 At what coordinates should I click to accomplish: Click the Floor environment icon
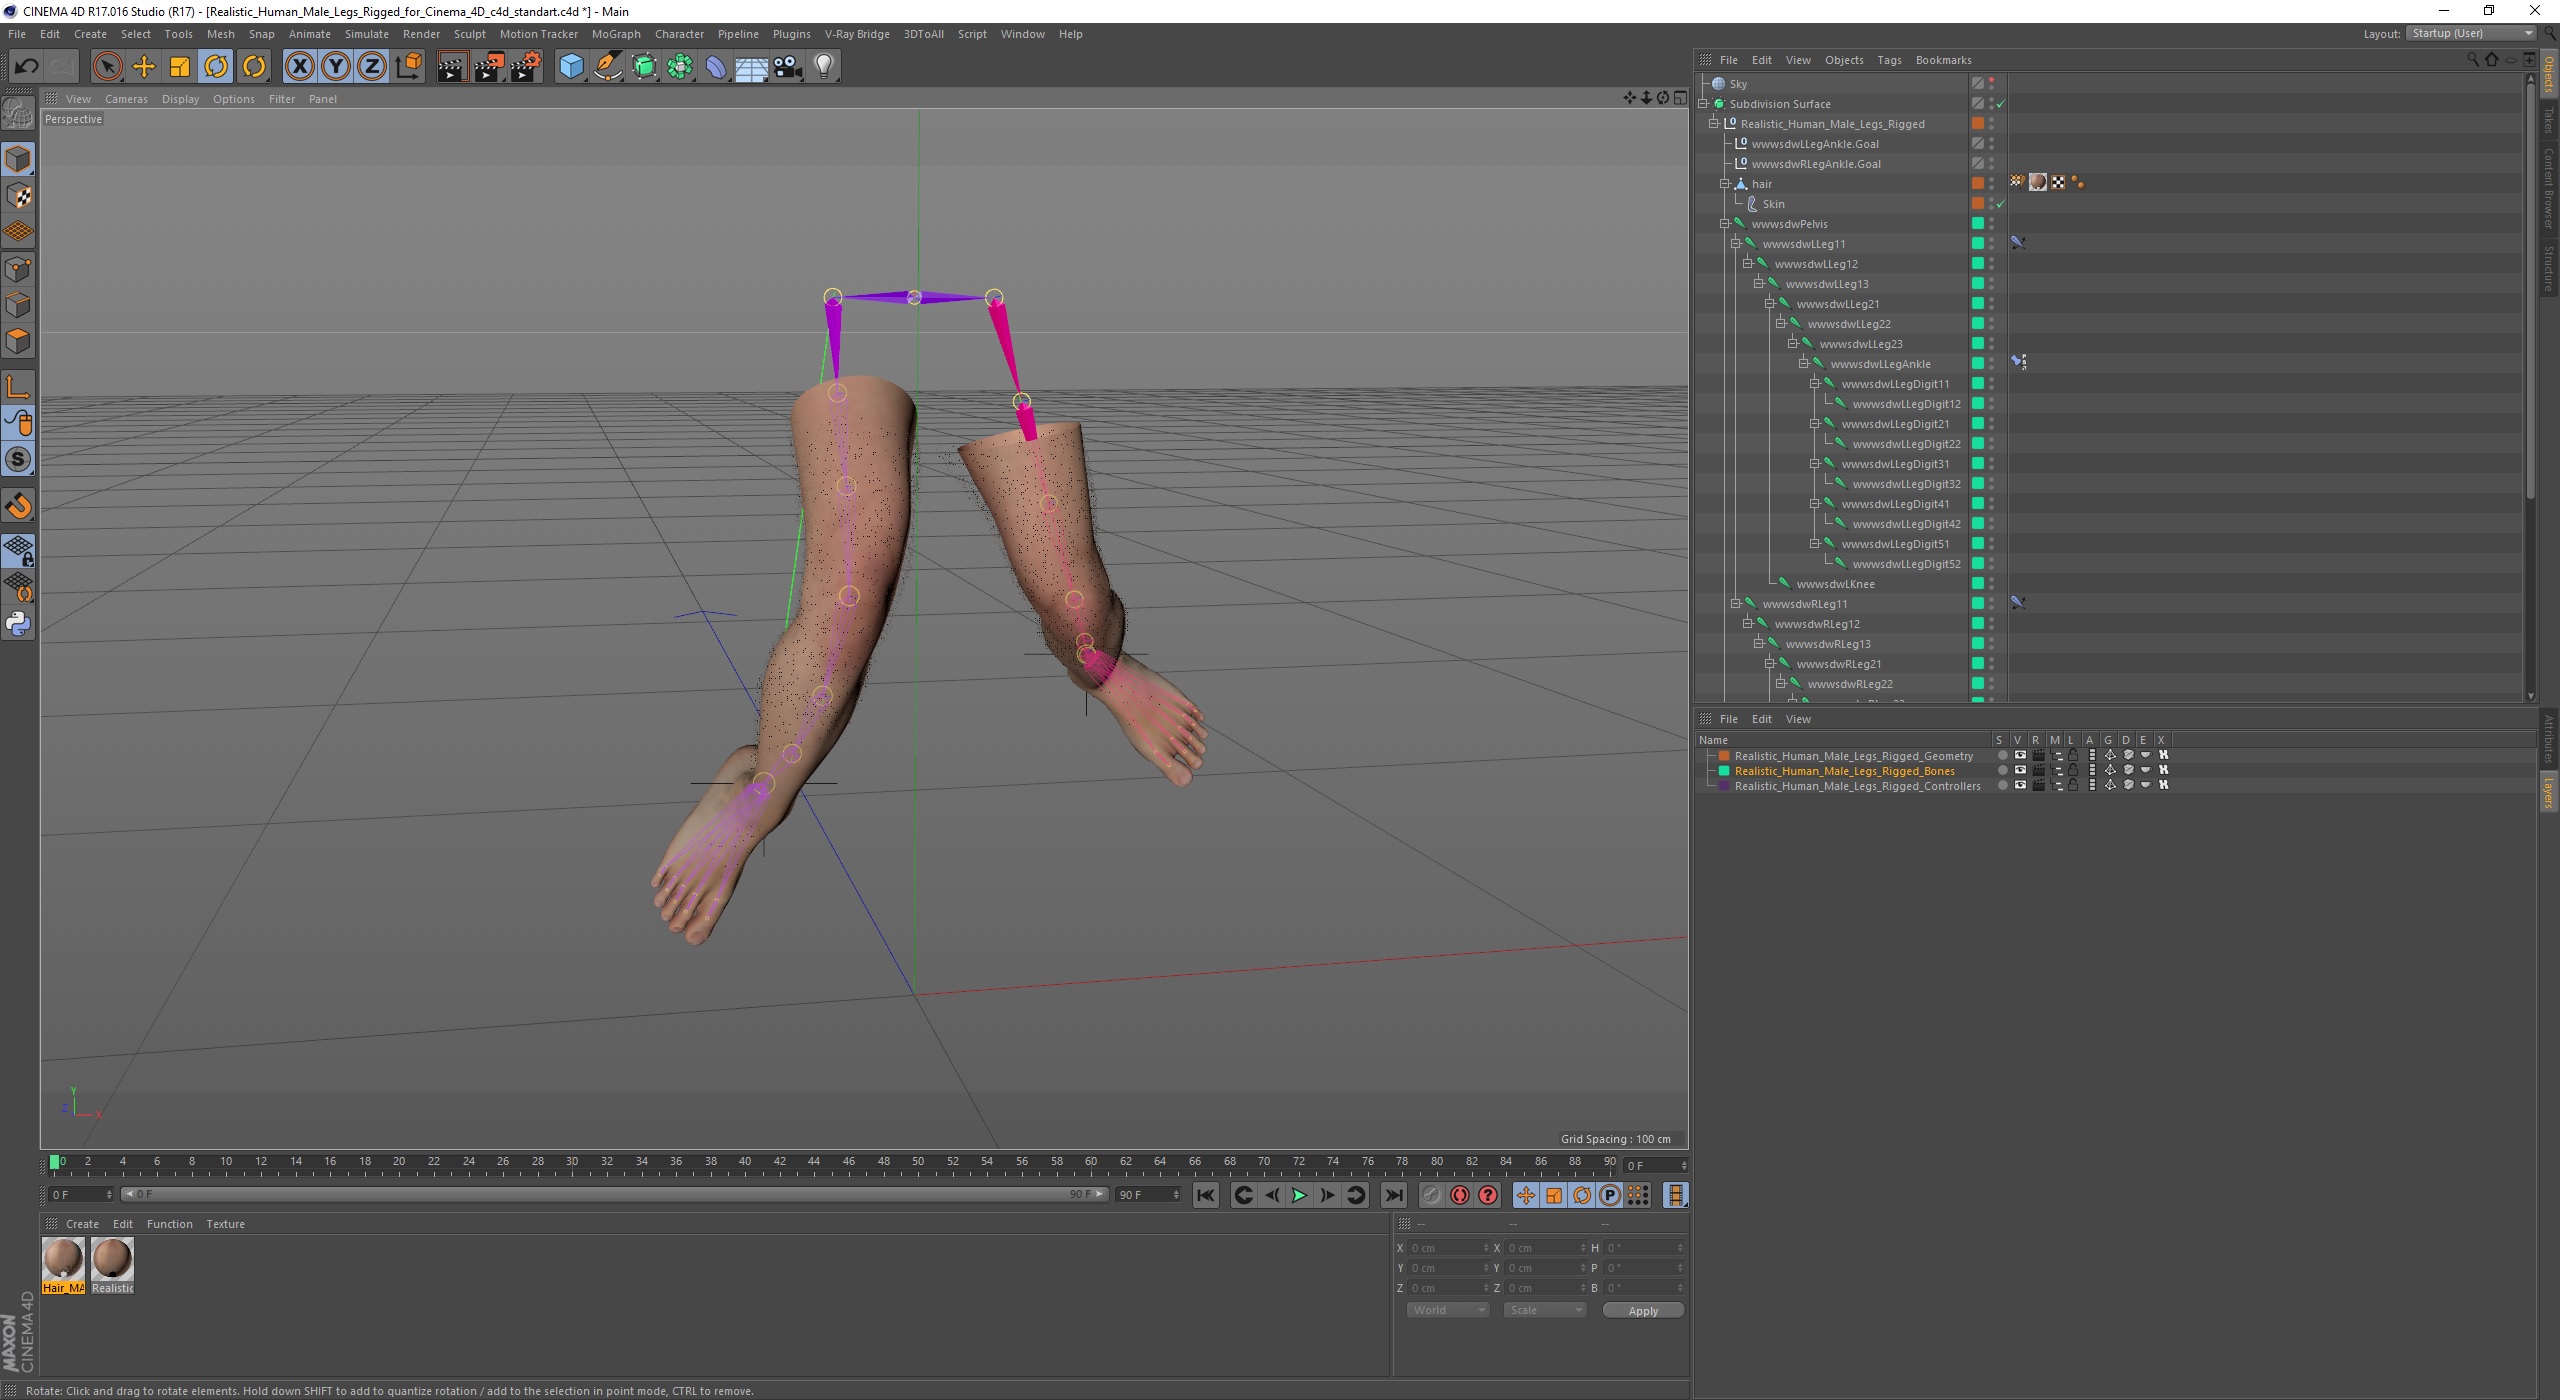(x=752, y=67)
